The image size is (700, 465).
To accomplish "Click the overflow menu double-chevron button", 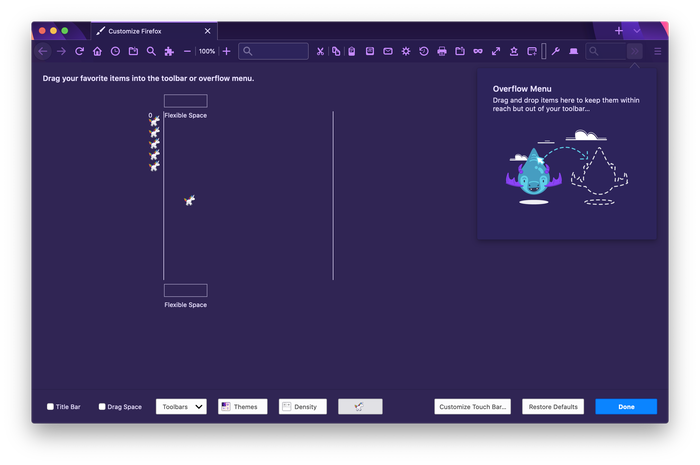I will click(634, 51).
